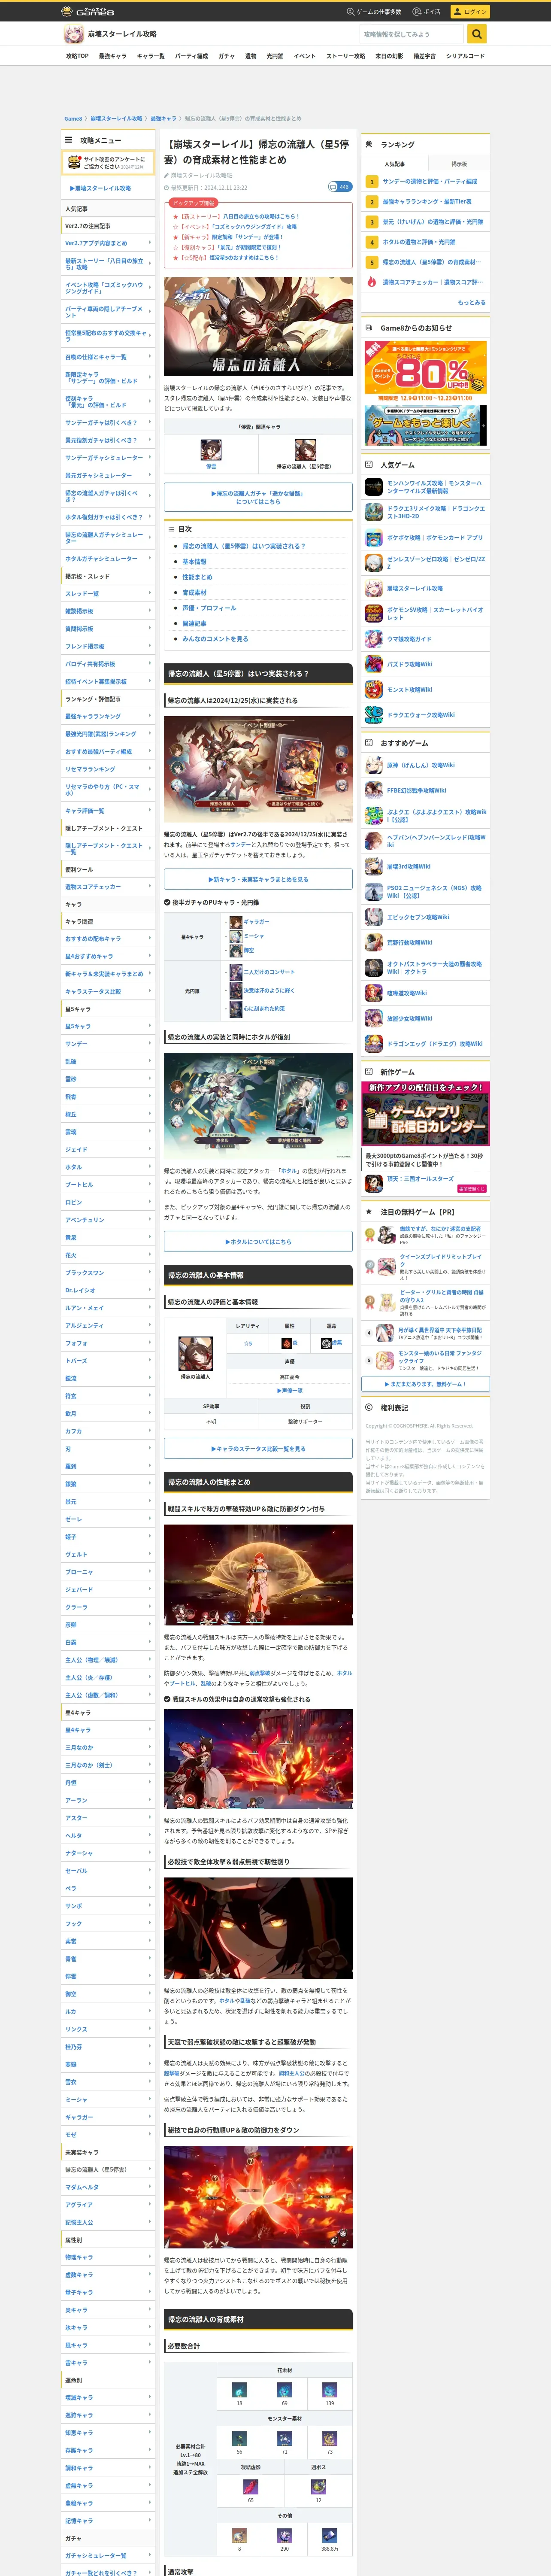Screen dimensions: 551x2576
Task: Click the Game8 logo in the header
Action: point(88,11)
